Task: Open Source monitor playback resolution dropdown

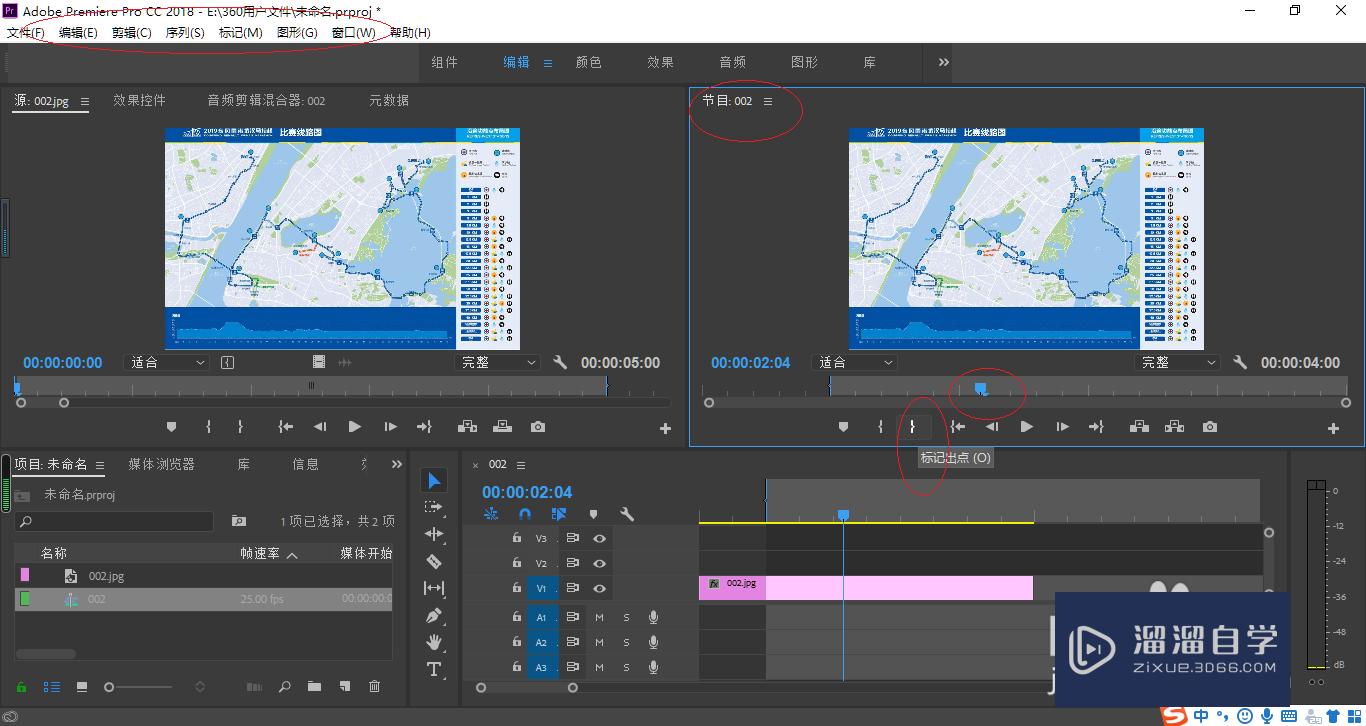Action: (x=497, y=363)
